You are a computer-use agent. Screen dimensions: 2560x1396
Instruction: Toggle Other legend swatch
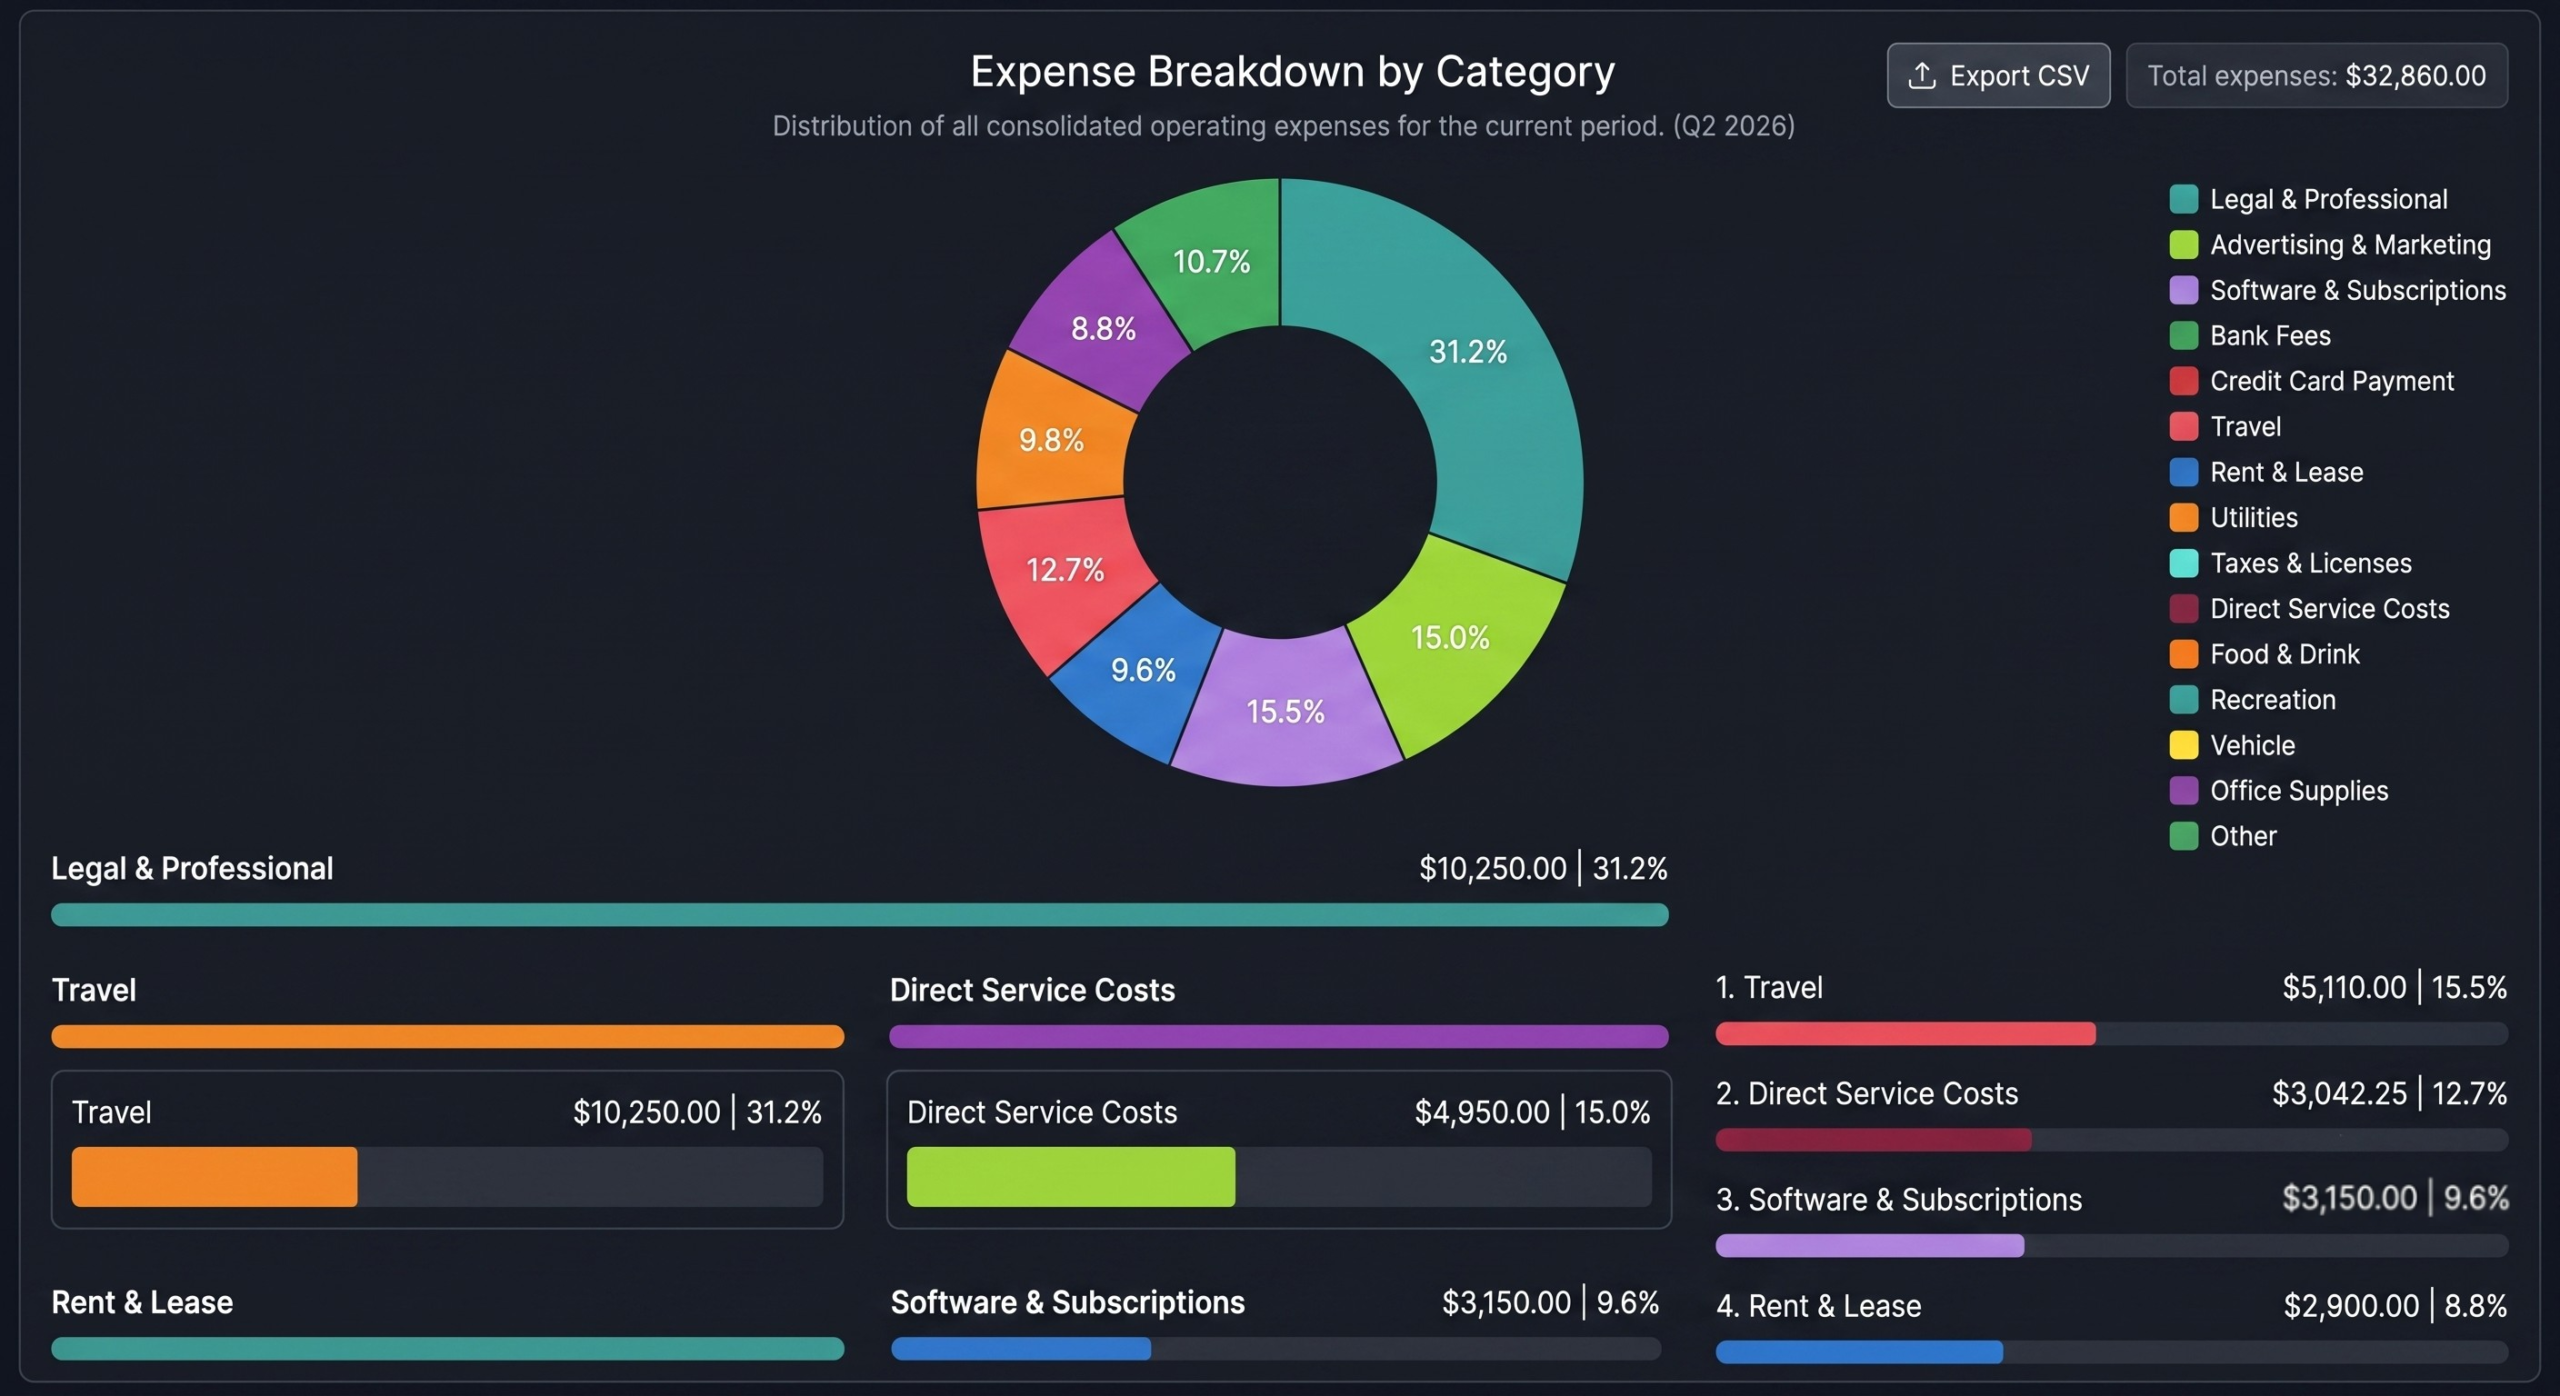click(2184, 836)
